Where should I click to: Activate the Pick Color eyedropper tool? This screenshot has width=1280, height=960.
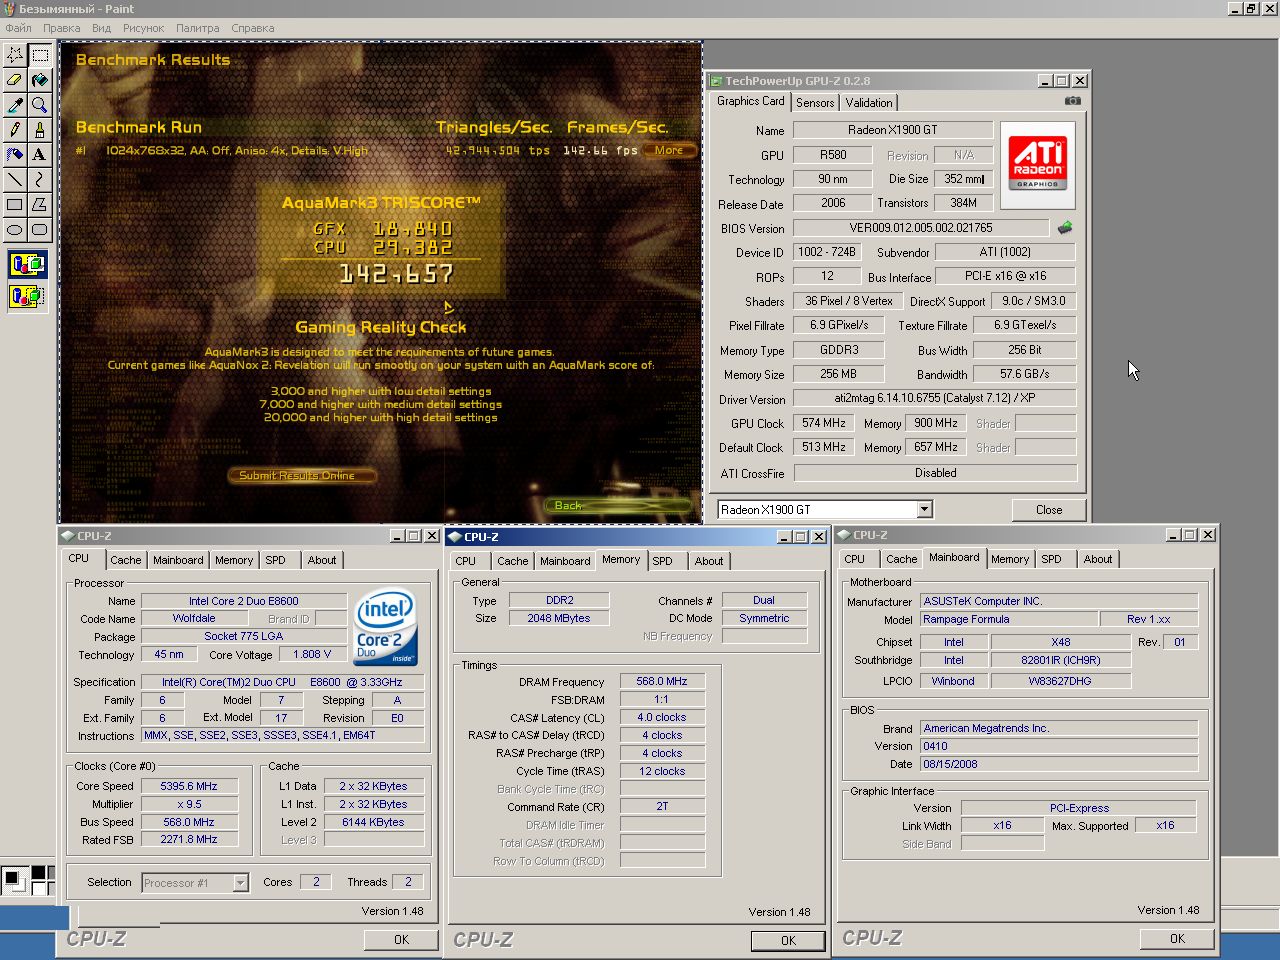click(15, 104)
